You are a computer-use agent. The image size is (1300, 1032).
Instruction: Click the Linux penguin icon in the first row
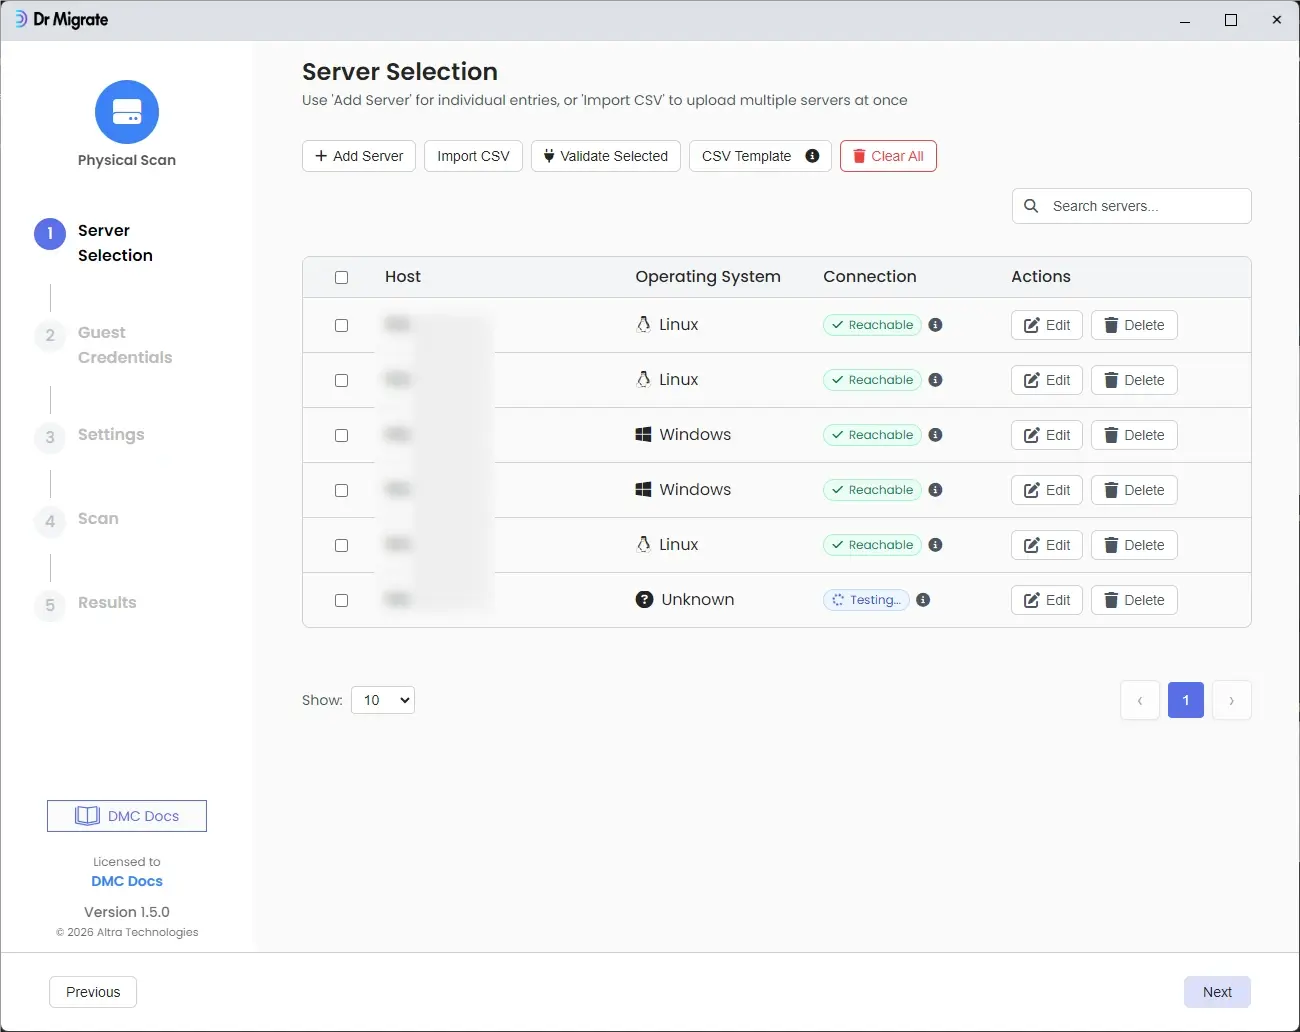pos(644,324)
